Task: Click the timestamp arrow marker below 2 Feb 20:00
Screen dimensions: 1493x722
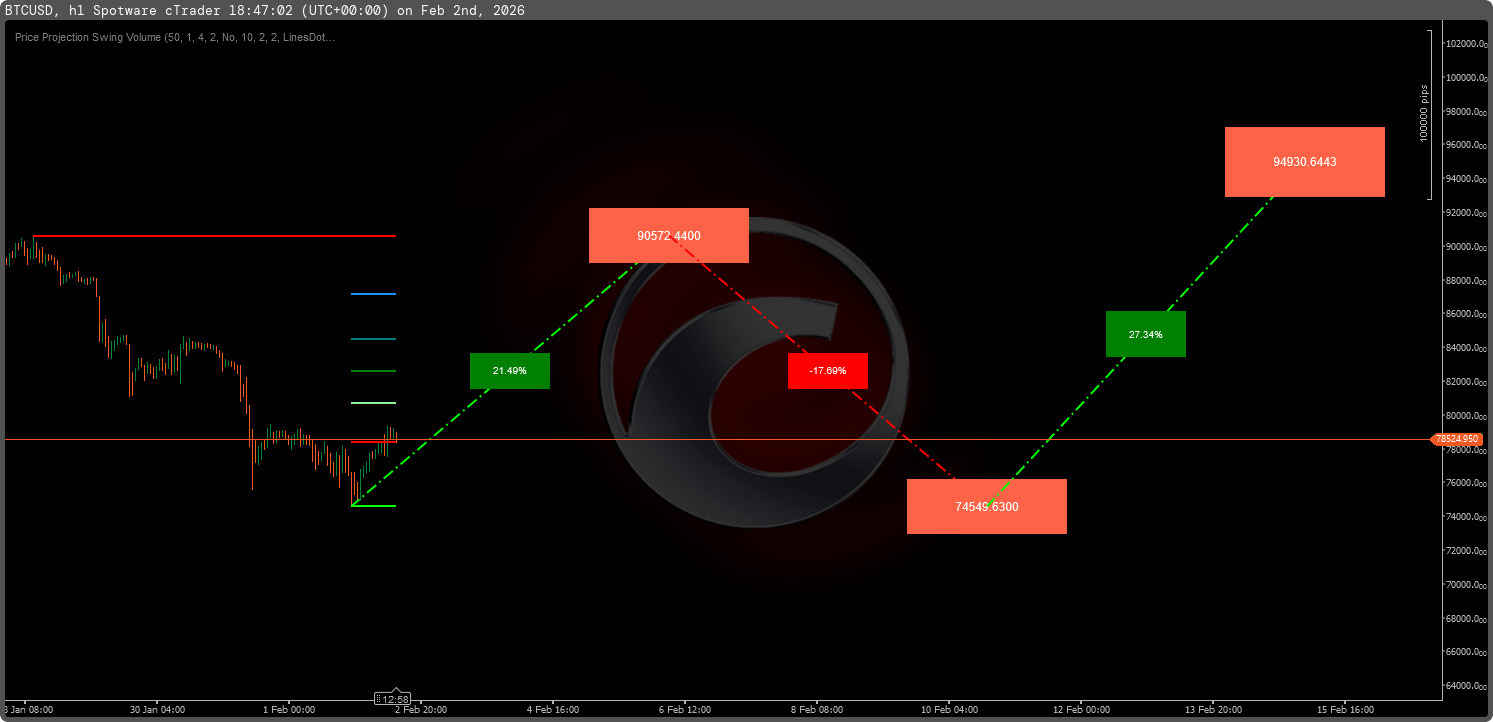Action: pyautogui.click(x=396, y=690)
